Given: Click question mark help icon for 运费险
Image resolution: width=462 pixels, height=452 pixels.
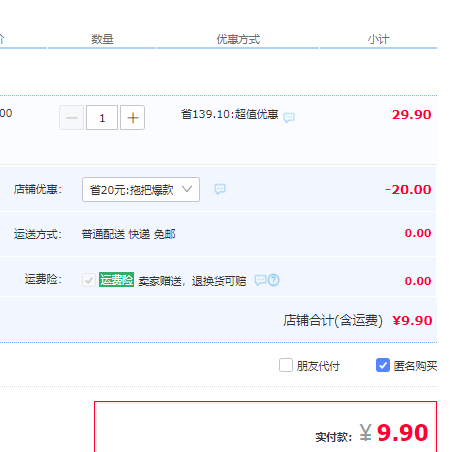Looking at the screenshot, I should click(x=274, y=280).
